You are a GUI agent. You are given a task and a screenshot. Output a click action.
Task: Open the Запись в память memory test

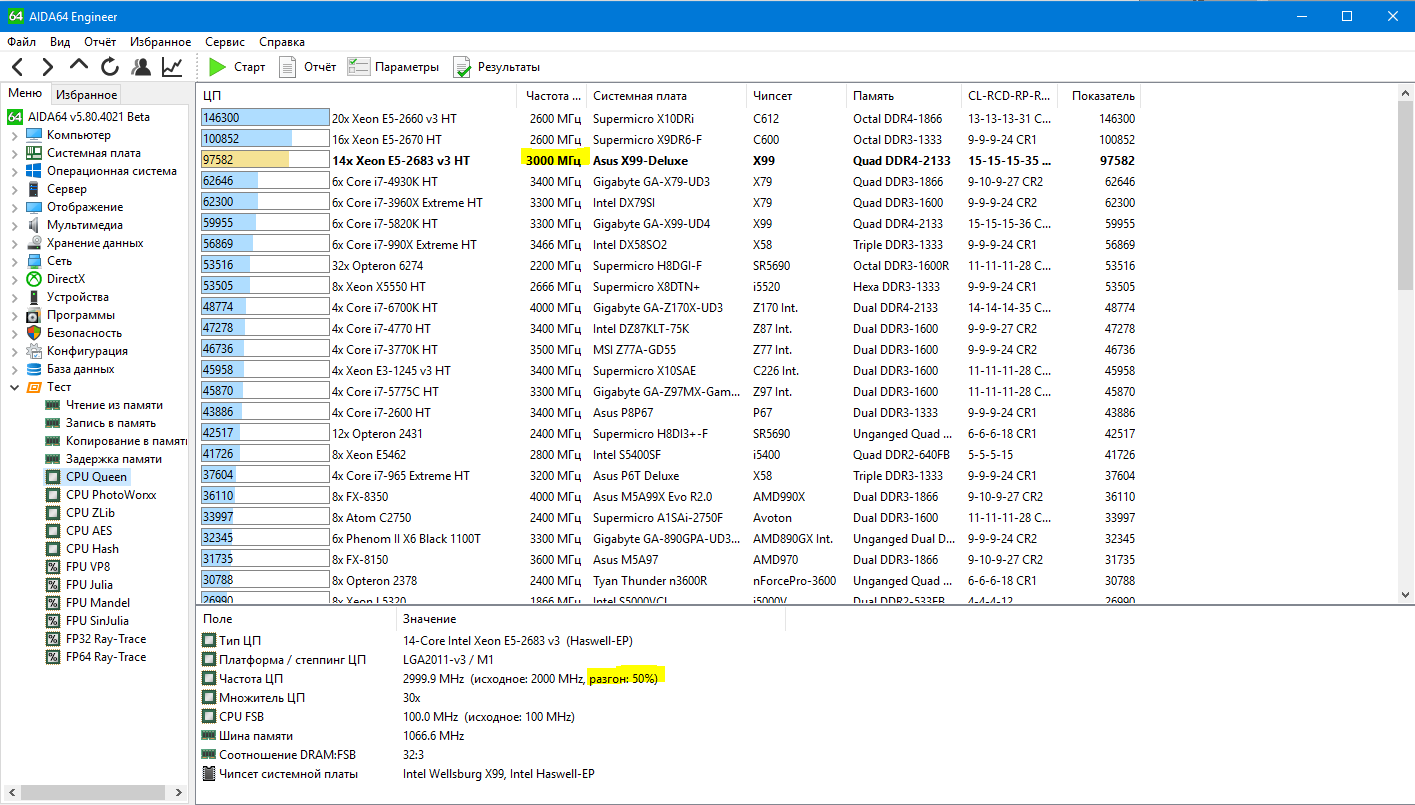[x=101, y=423]
